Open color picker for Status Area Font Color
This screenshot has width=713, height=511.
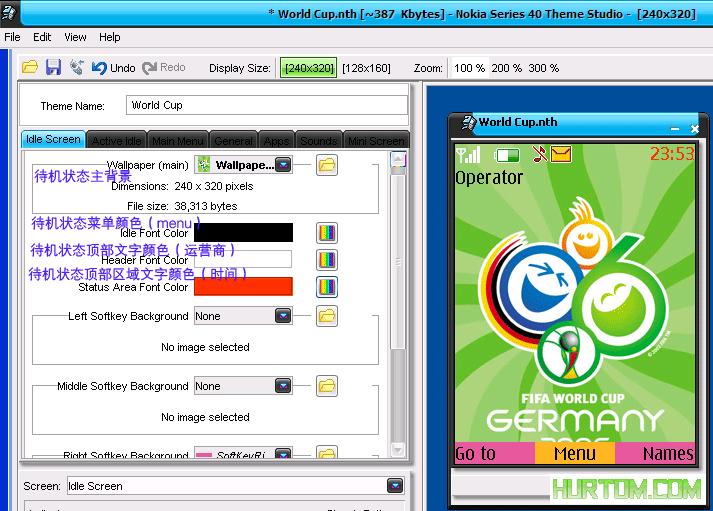pos(327,287)
